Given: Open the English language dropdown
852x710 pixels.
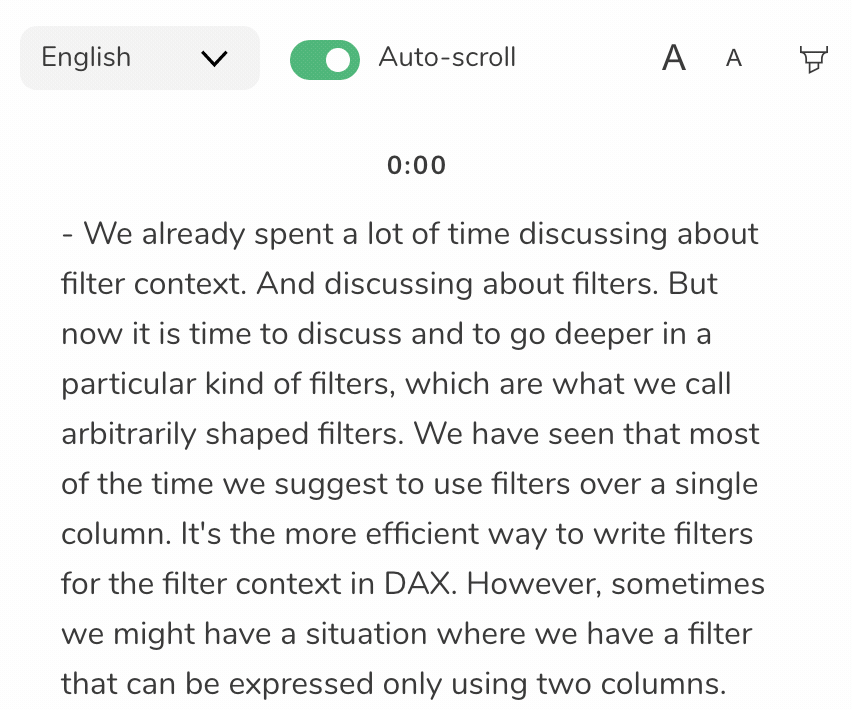Looking at the screenshot, I should 140,58.
